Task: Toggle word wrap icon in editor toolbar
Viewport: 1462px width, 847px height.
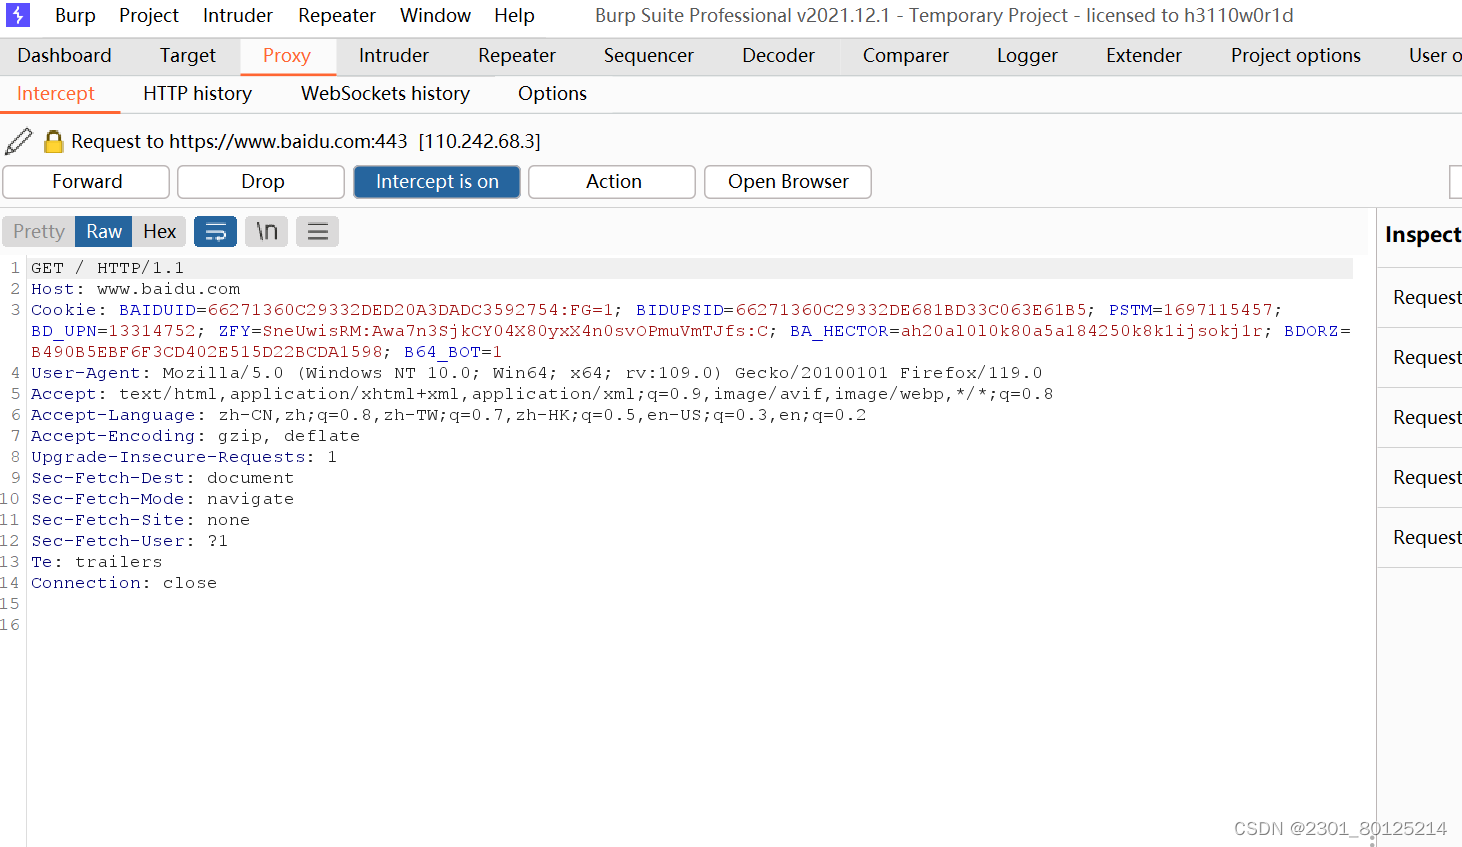Action: tap(215, 232)
